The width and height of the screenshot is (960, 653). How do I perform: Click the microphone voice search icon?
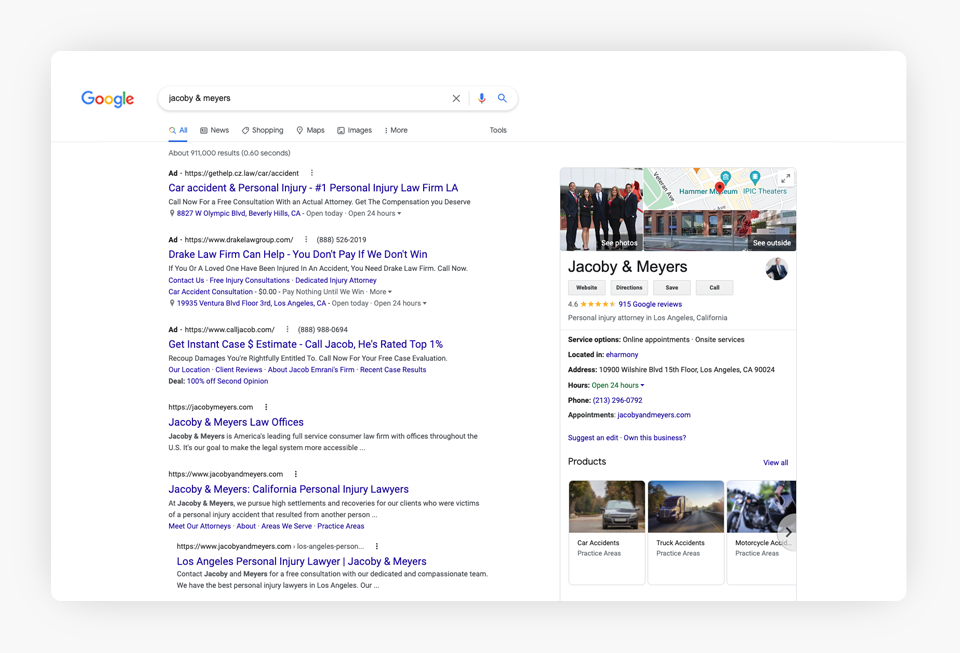pyautogui.click(x=481, y=99)
